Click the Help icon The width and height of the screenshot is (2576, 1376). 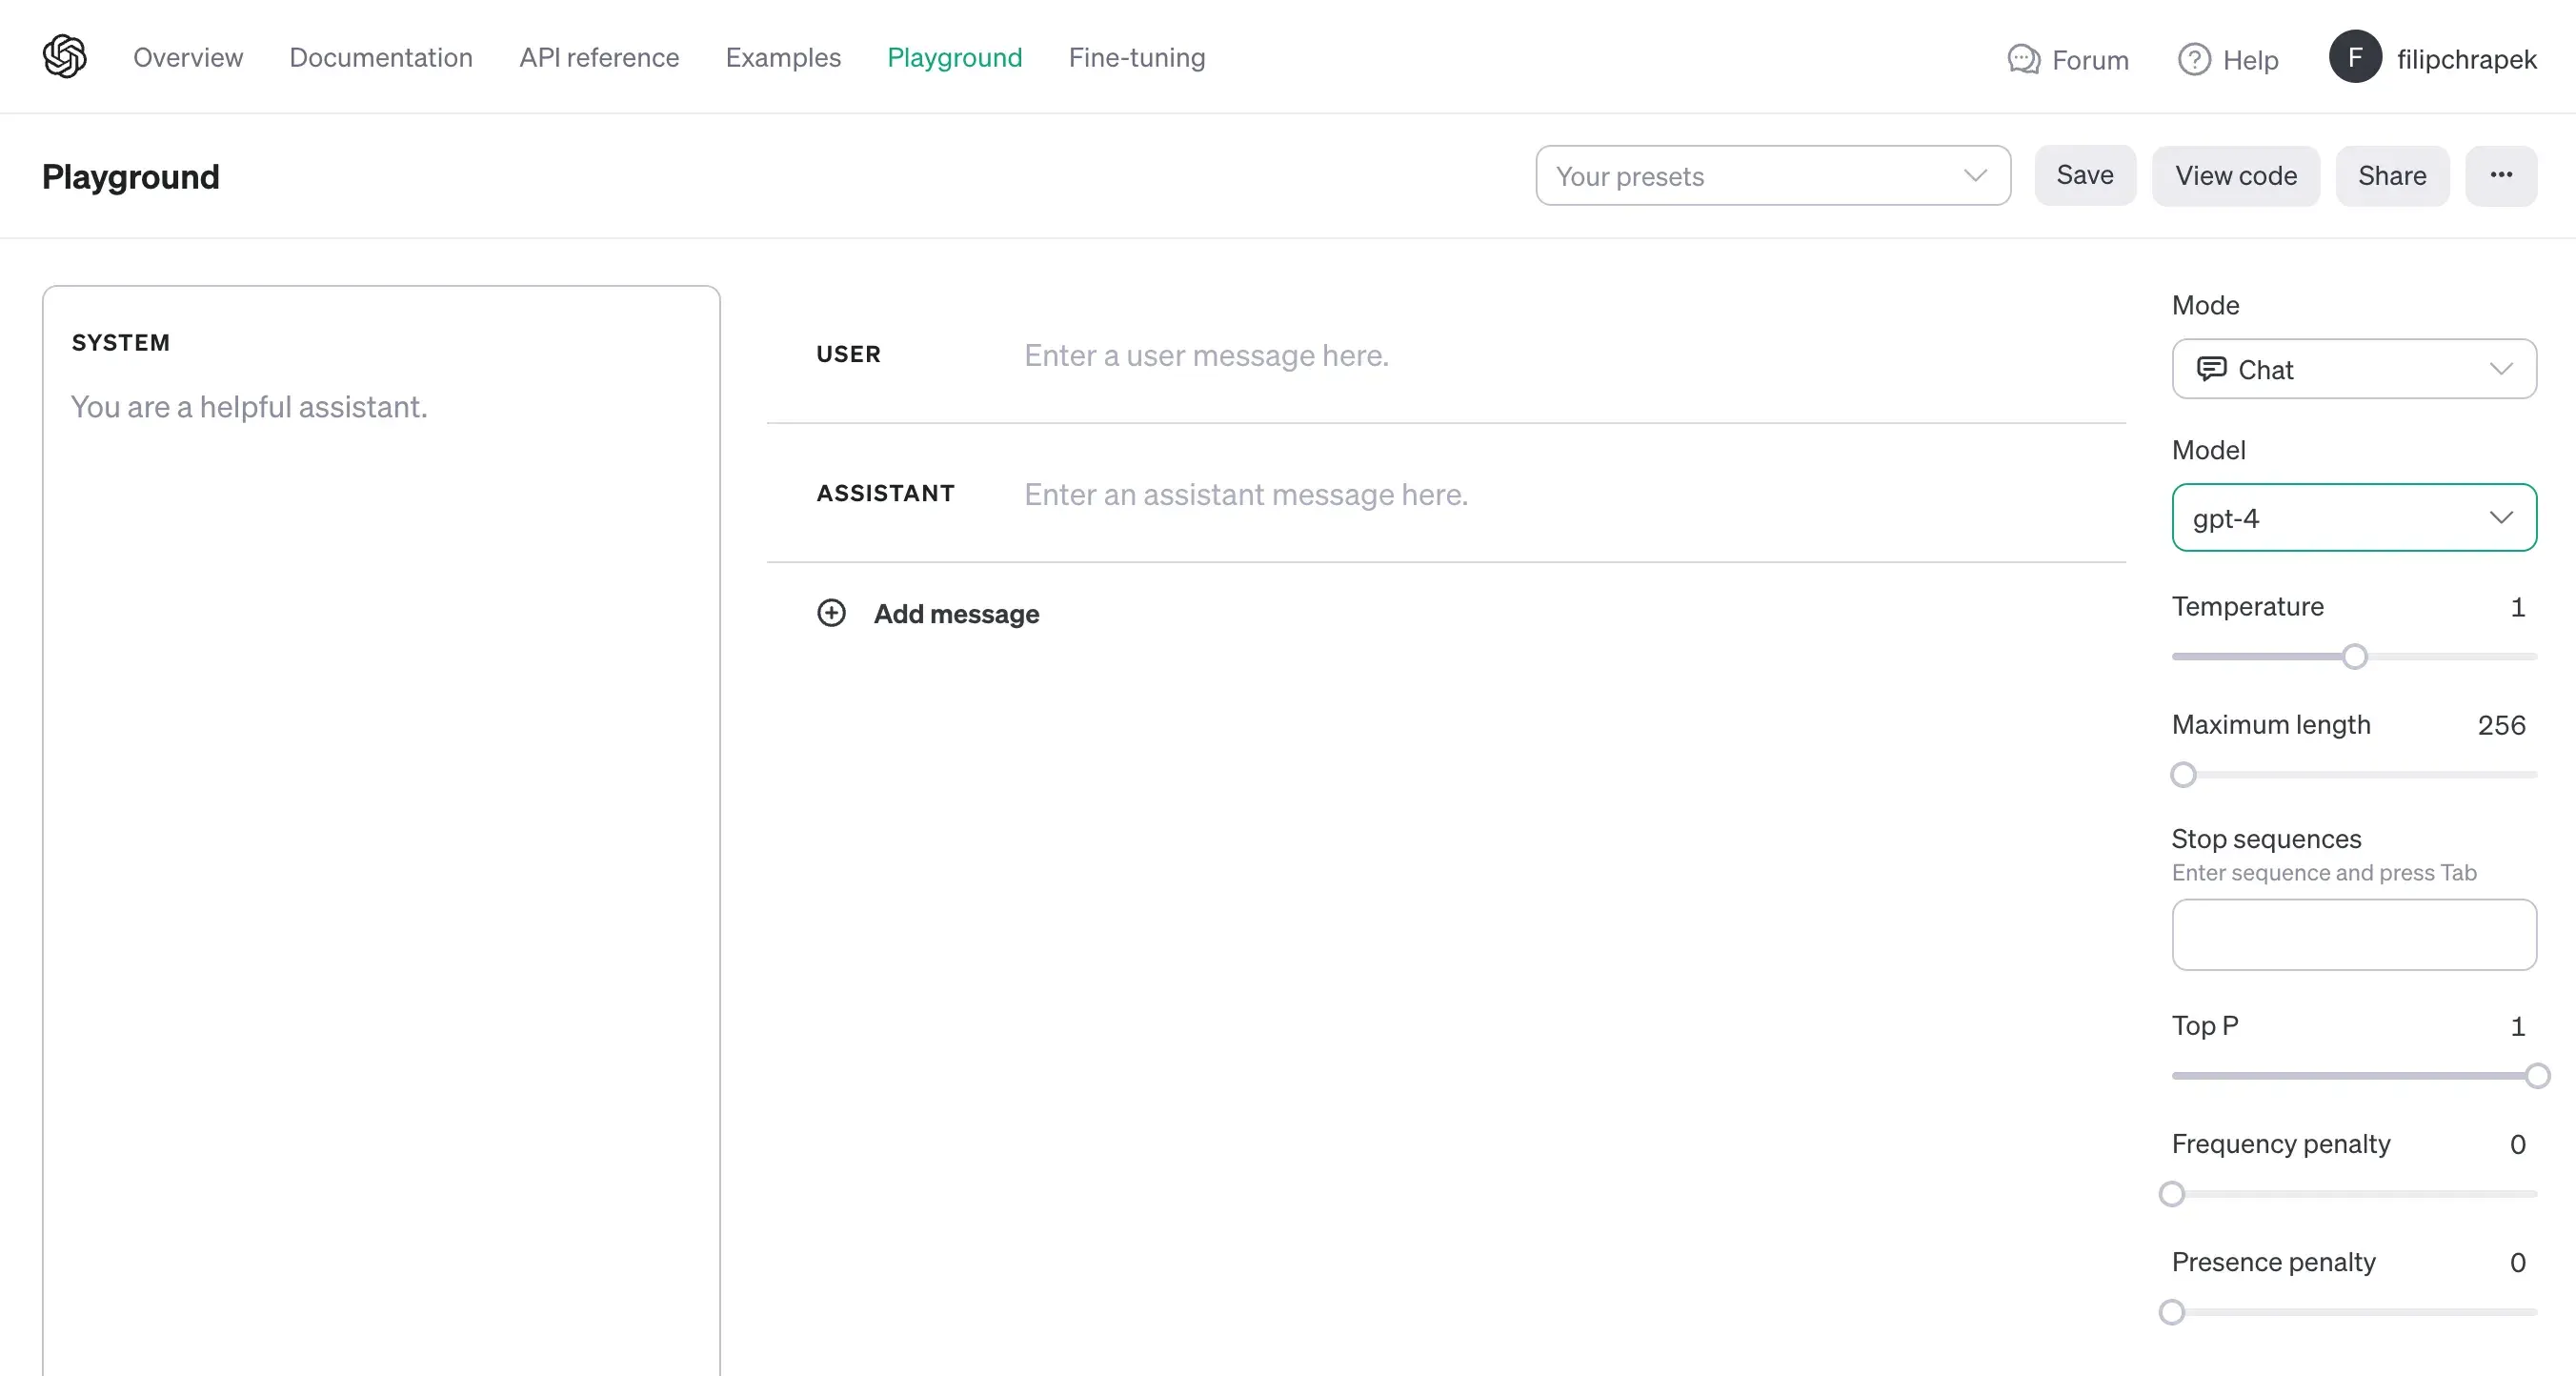(x=2196, y=56)
